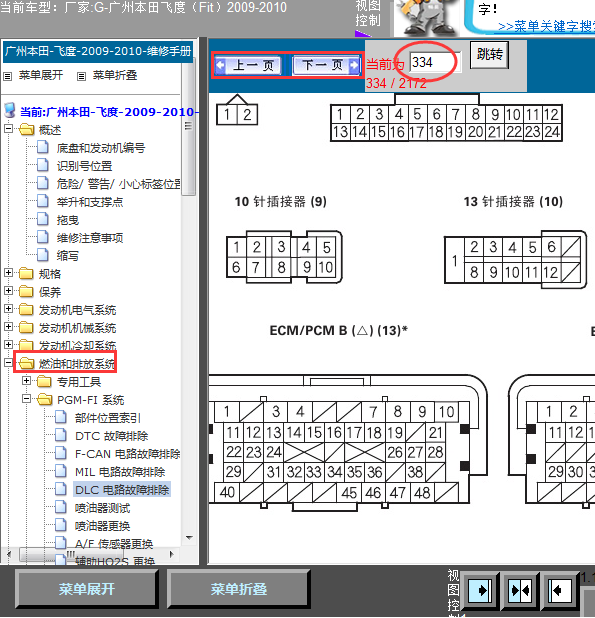Open 举升和支撑点 document

(x=90, y=202)
